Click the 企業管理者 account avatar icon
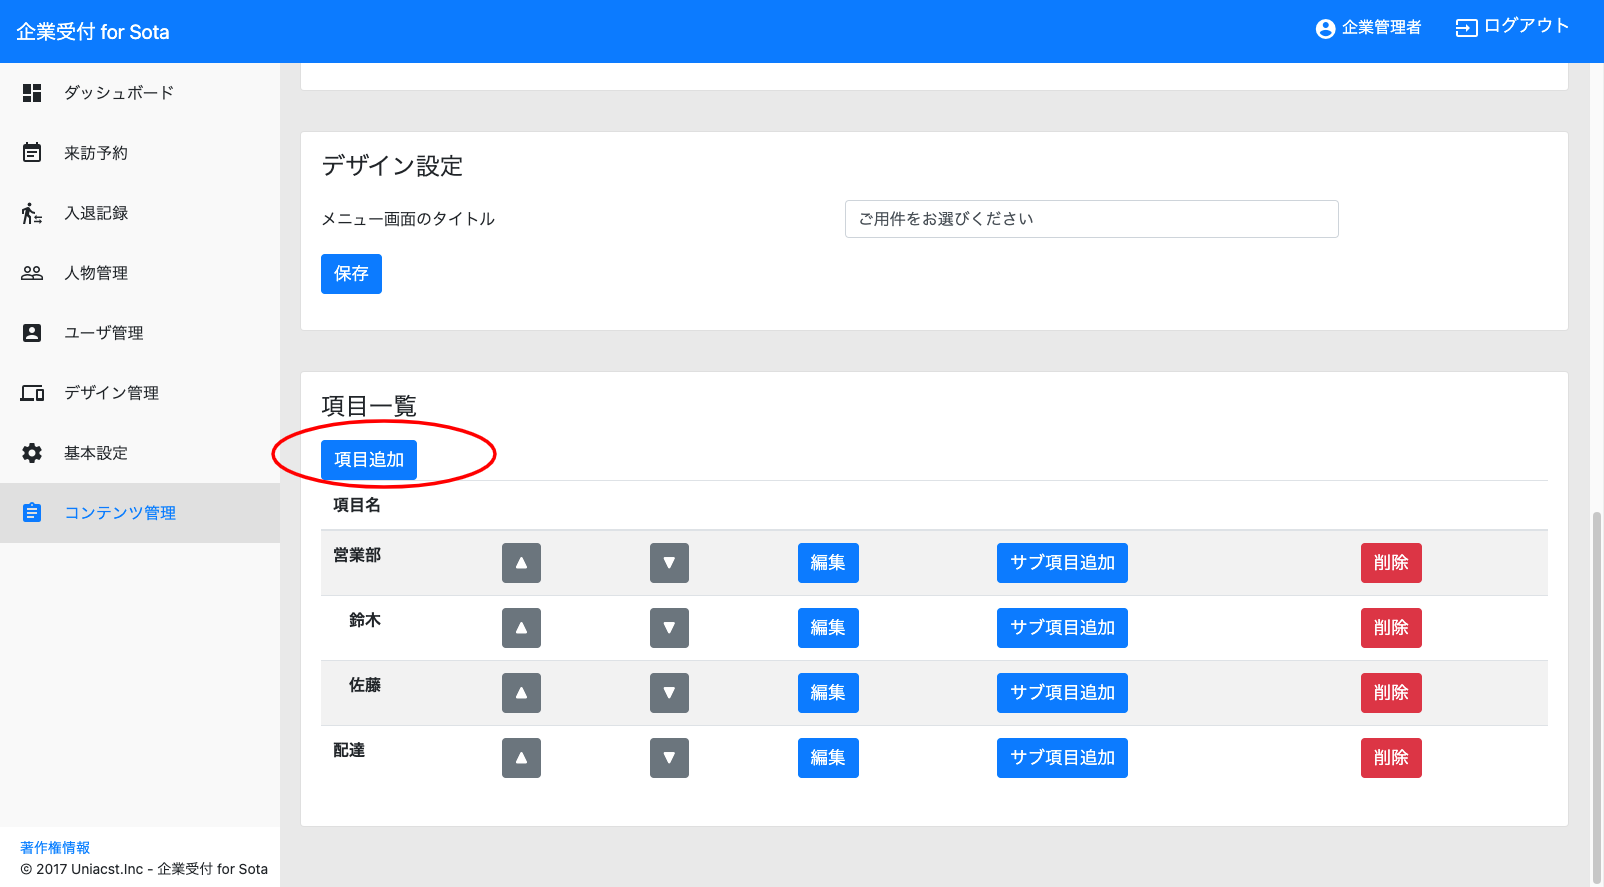The height and width of the screenshot is (887, 1604). 1326,29
